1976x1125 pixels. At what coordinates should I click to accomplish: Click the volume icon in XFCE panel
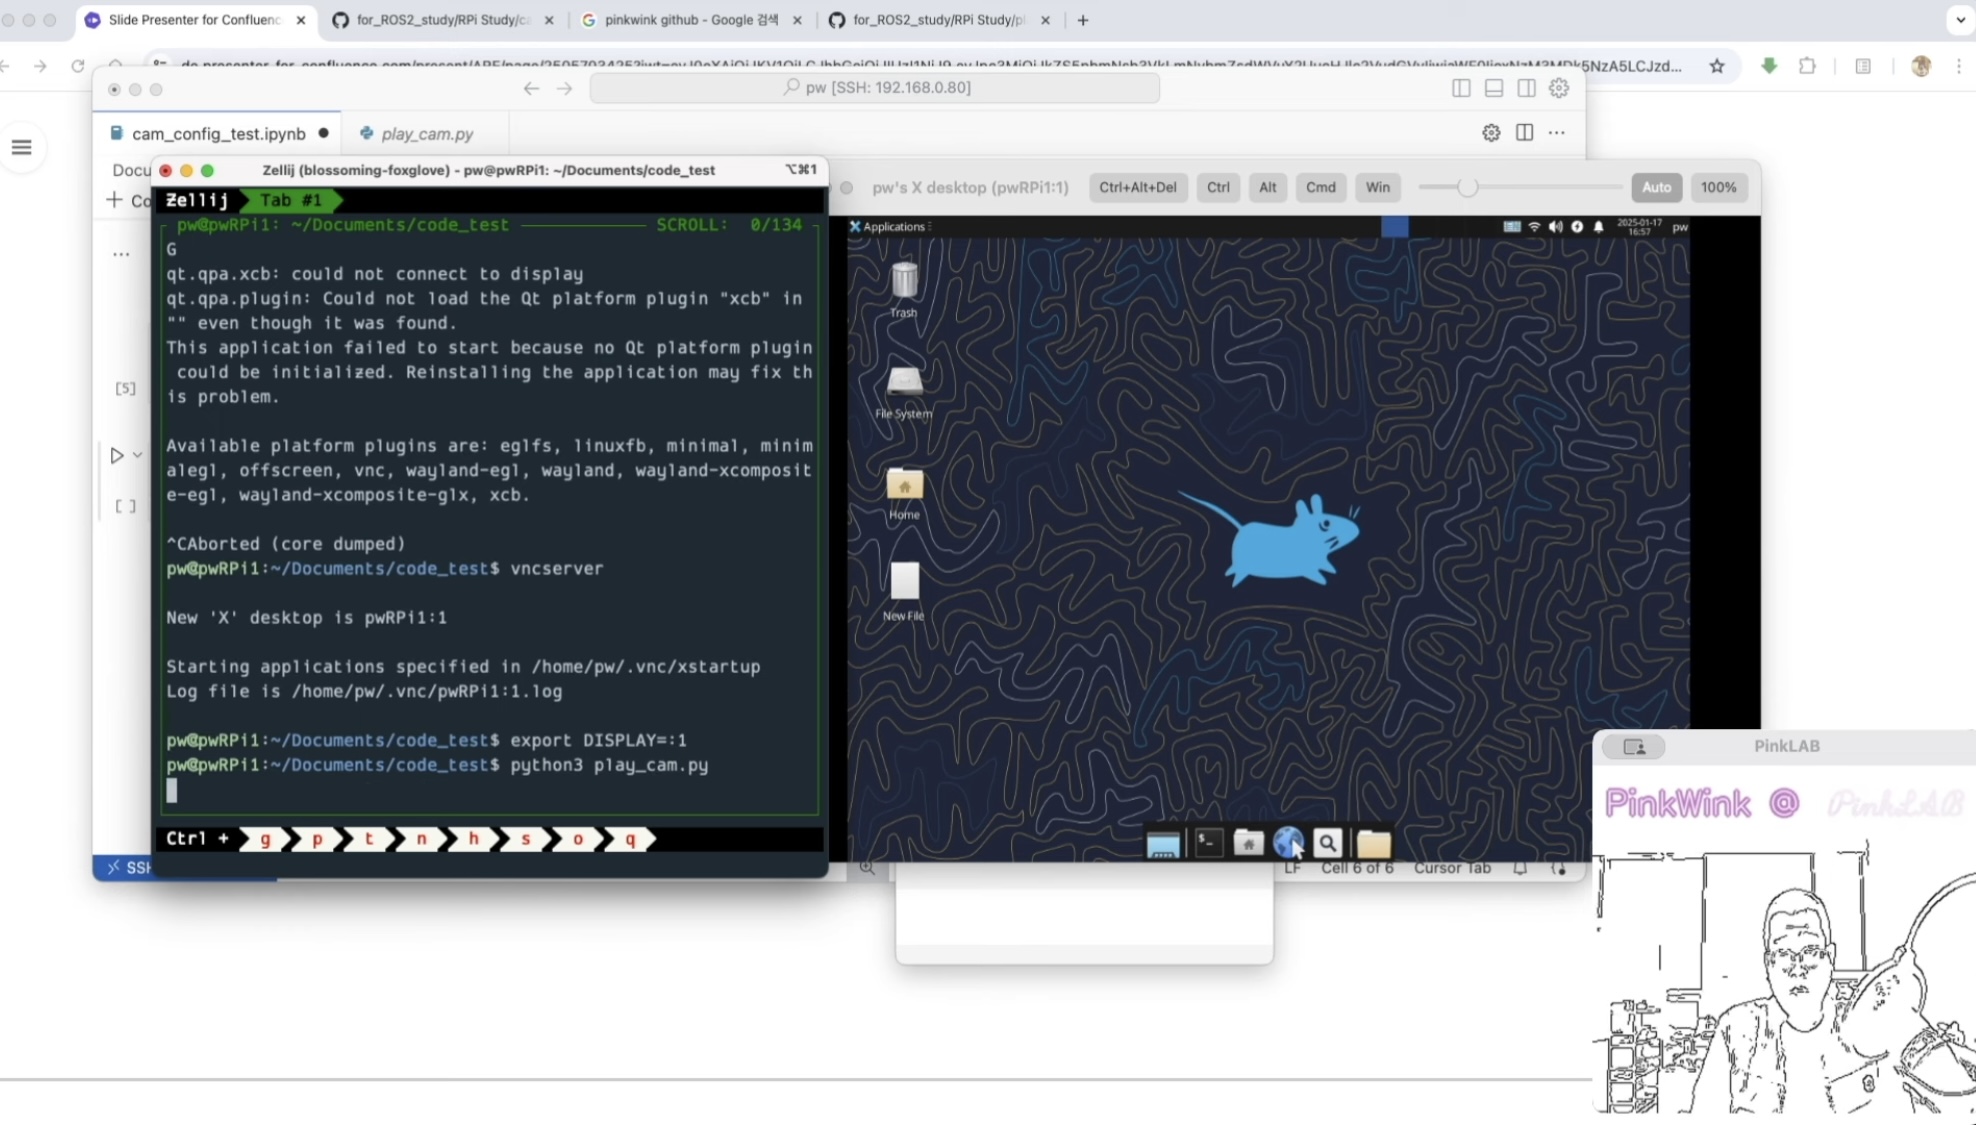tap(1555, 227)
